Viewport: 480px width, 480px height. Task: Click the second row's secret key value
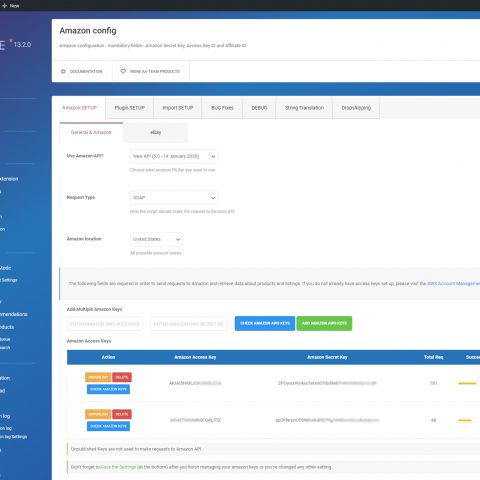(x=327, y=420)
